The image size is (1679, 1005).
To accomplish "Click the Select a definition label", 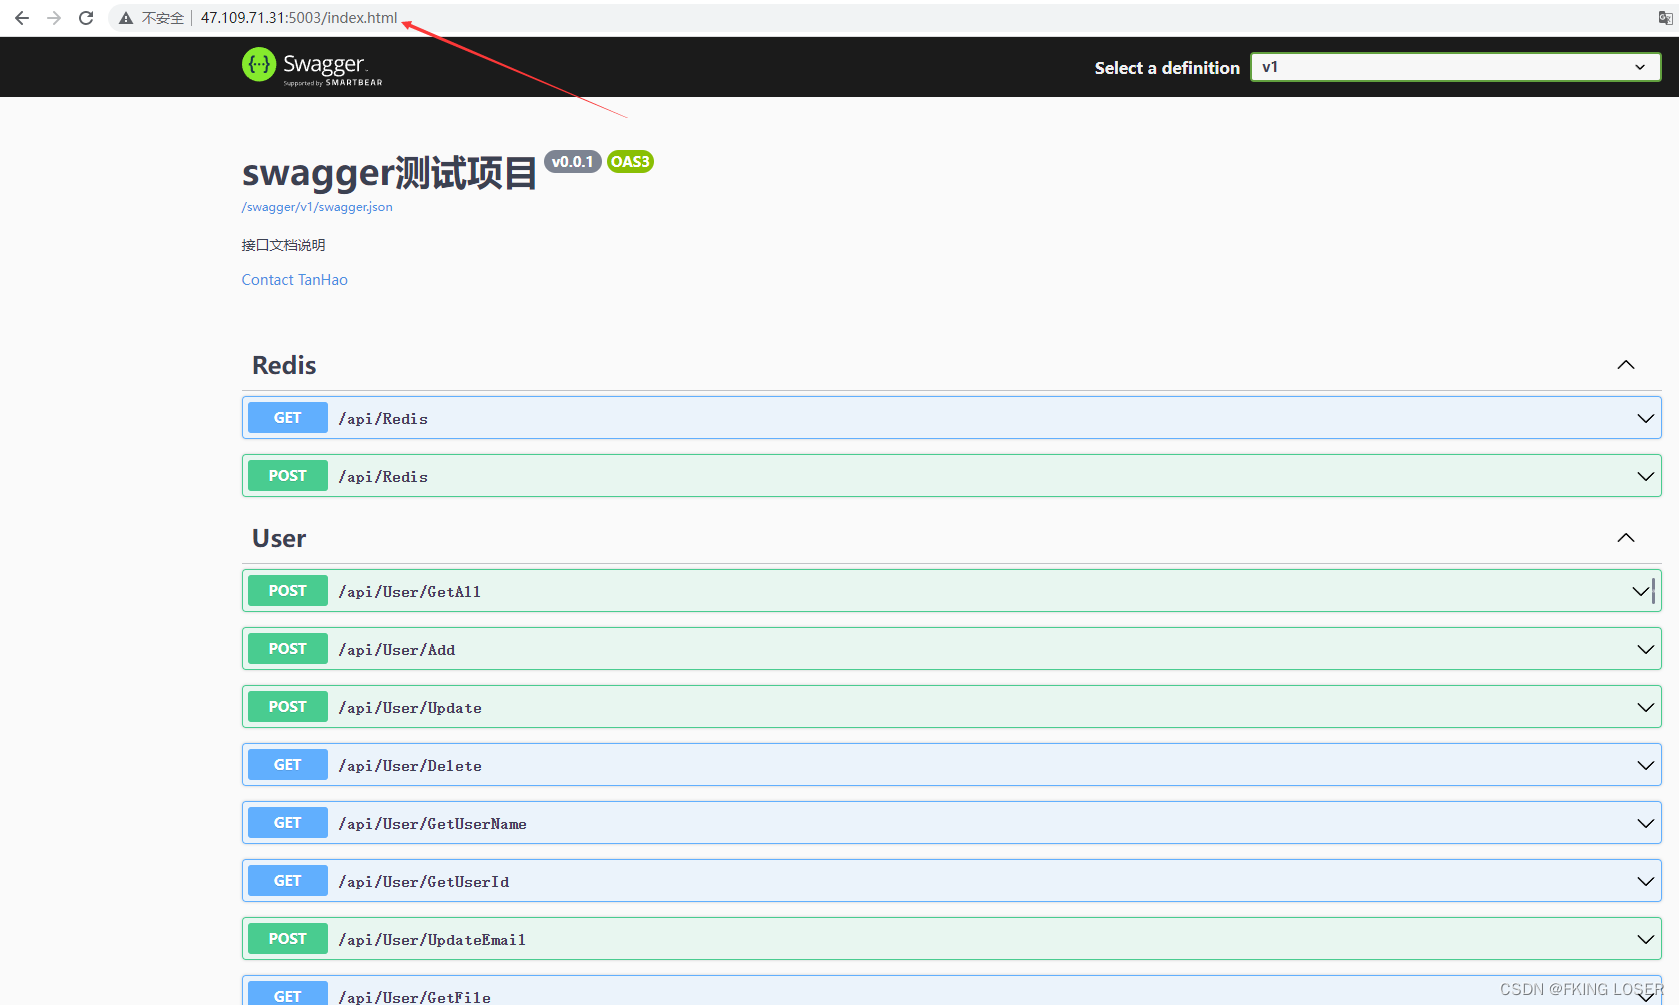I will pyautogui.click(x=1167, y=68).
